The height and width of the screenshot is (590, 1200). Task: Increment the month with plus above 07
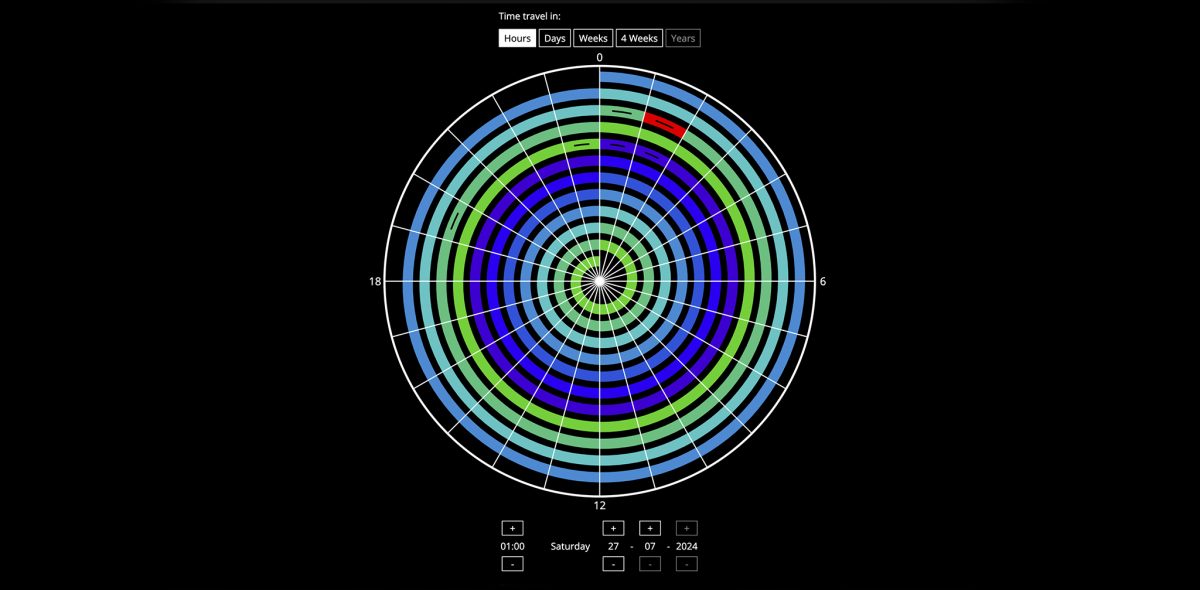(650, 528)
